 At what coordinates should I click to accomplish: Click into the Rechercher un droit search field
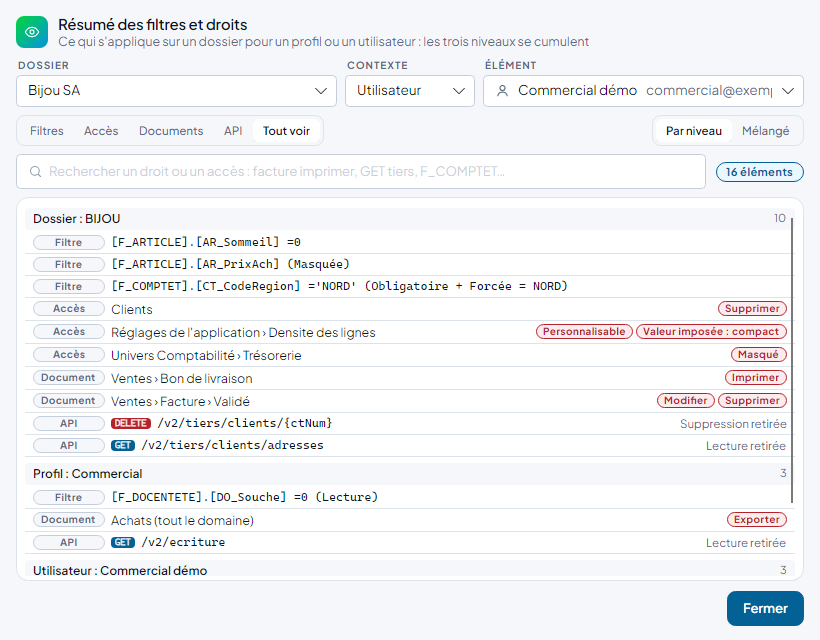coord(361,172)
